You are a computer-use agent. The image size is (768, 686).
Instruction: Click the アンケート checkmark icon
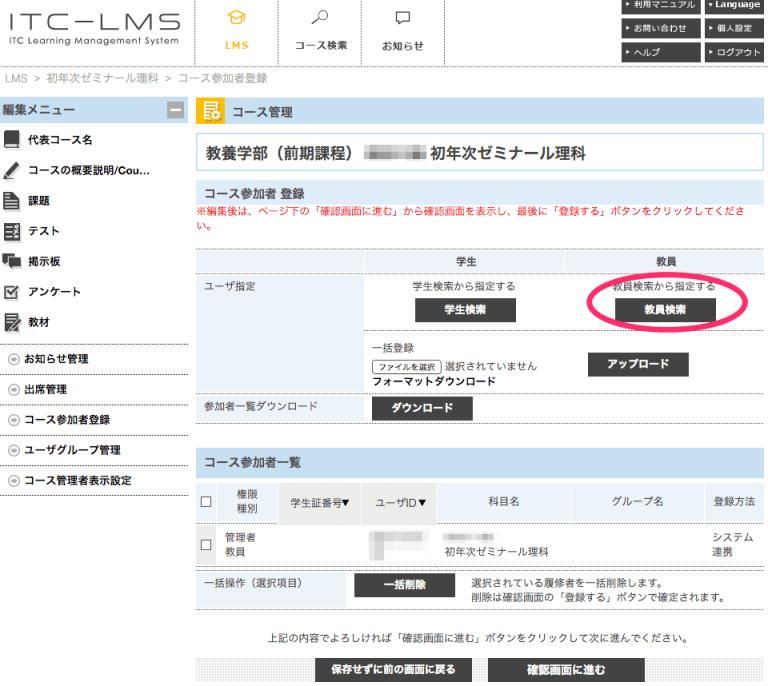12,292
